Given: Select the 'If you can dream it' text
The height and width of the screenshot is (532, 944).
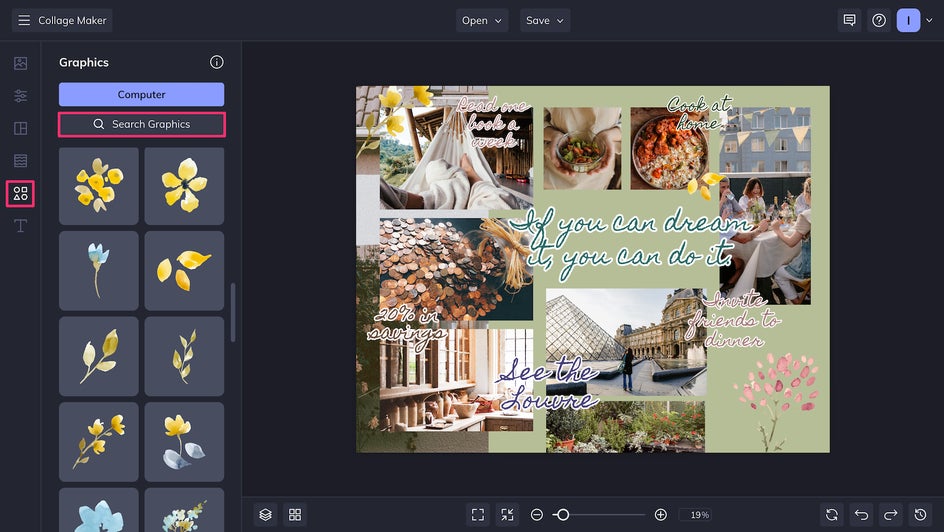Looking at the screenshot, I should (x=629, y=243).
